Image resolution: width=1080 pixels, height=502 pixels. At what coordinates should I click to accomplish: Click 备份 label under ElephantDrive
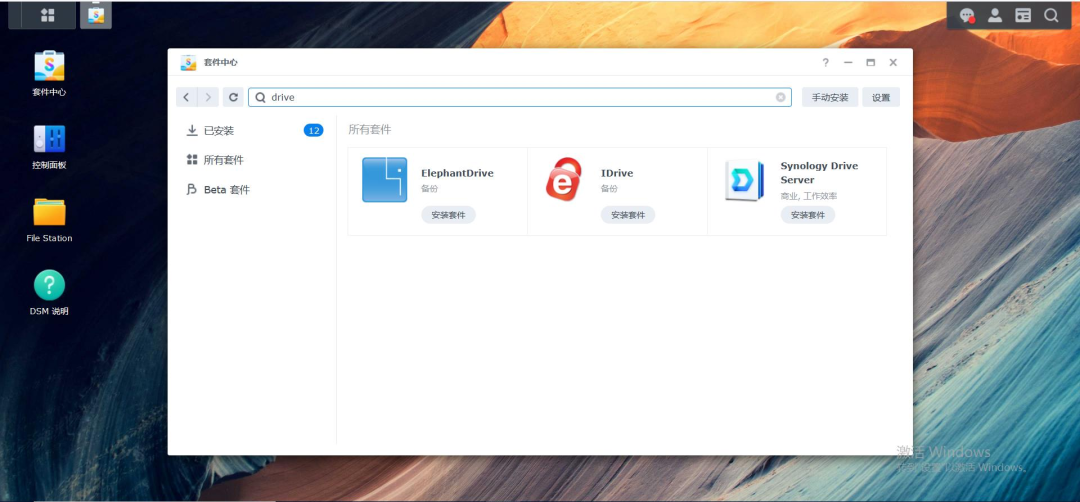[x=430, y=188]
